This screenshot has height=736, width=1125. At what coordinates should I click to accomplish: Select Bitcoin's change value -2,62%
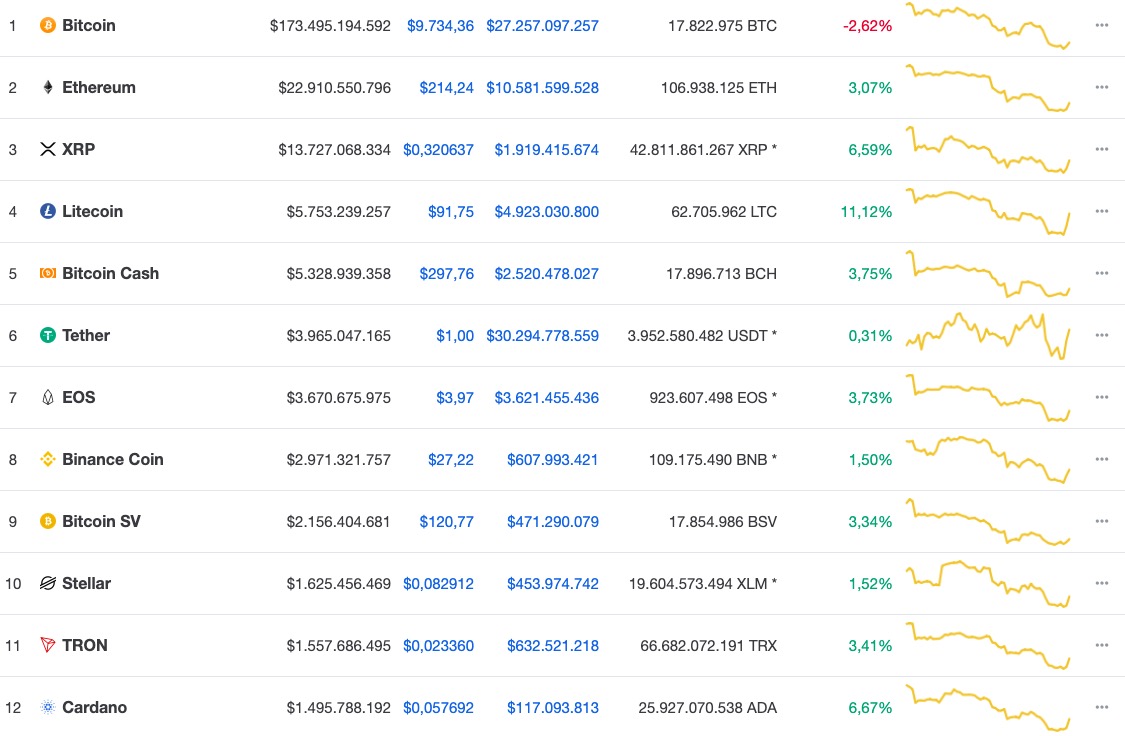click(x=867, y=26)
